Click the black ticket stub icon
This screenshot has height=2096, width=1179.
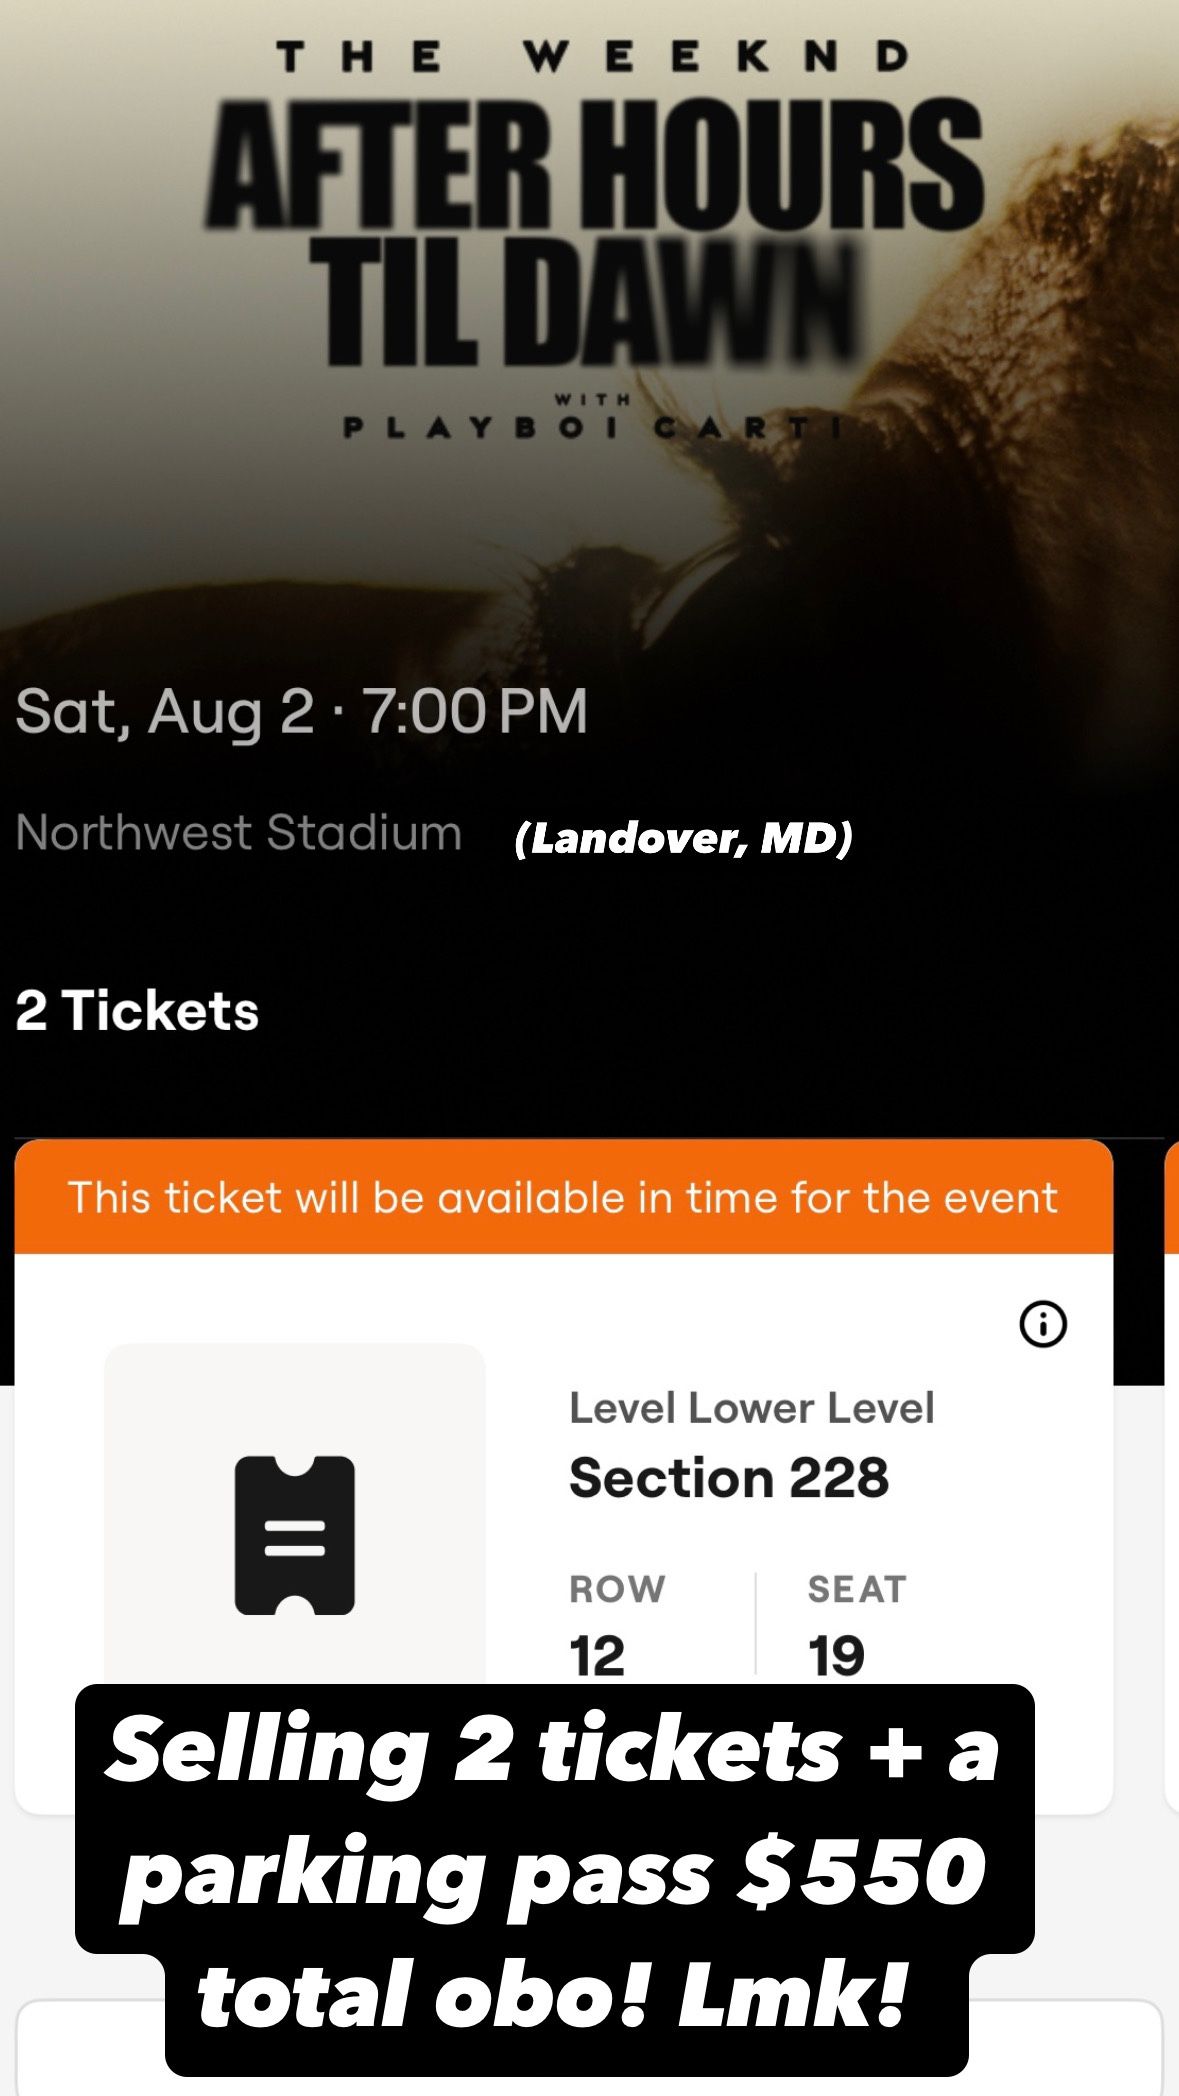click(295, 1535)
